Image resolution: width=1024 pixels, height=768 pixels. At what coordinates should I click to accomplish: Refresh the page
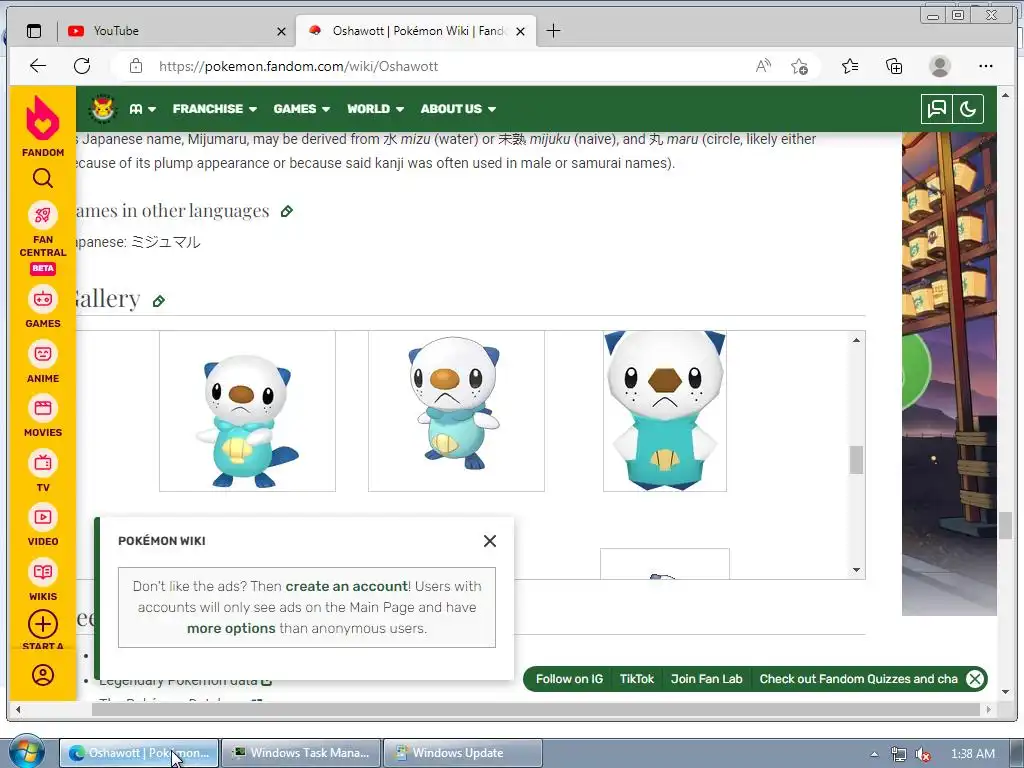point(82,66)
